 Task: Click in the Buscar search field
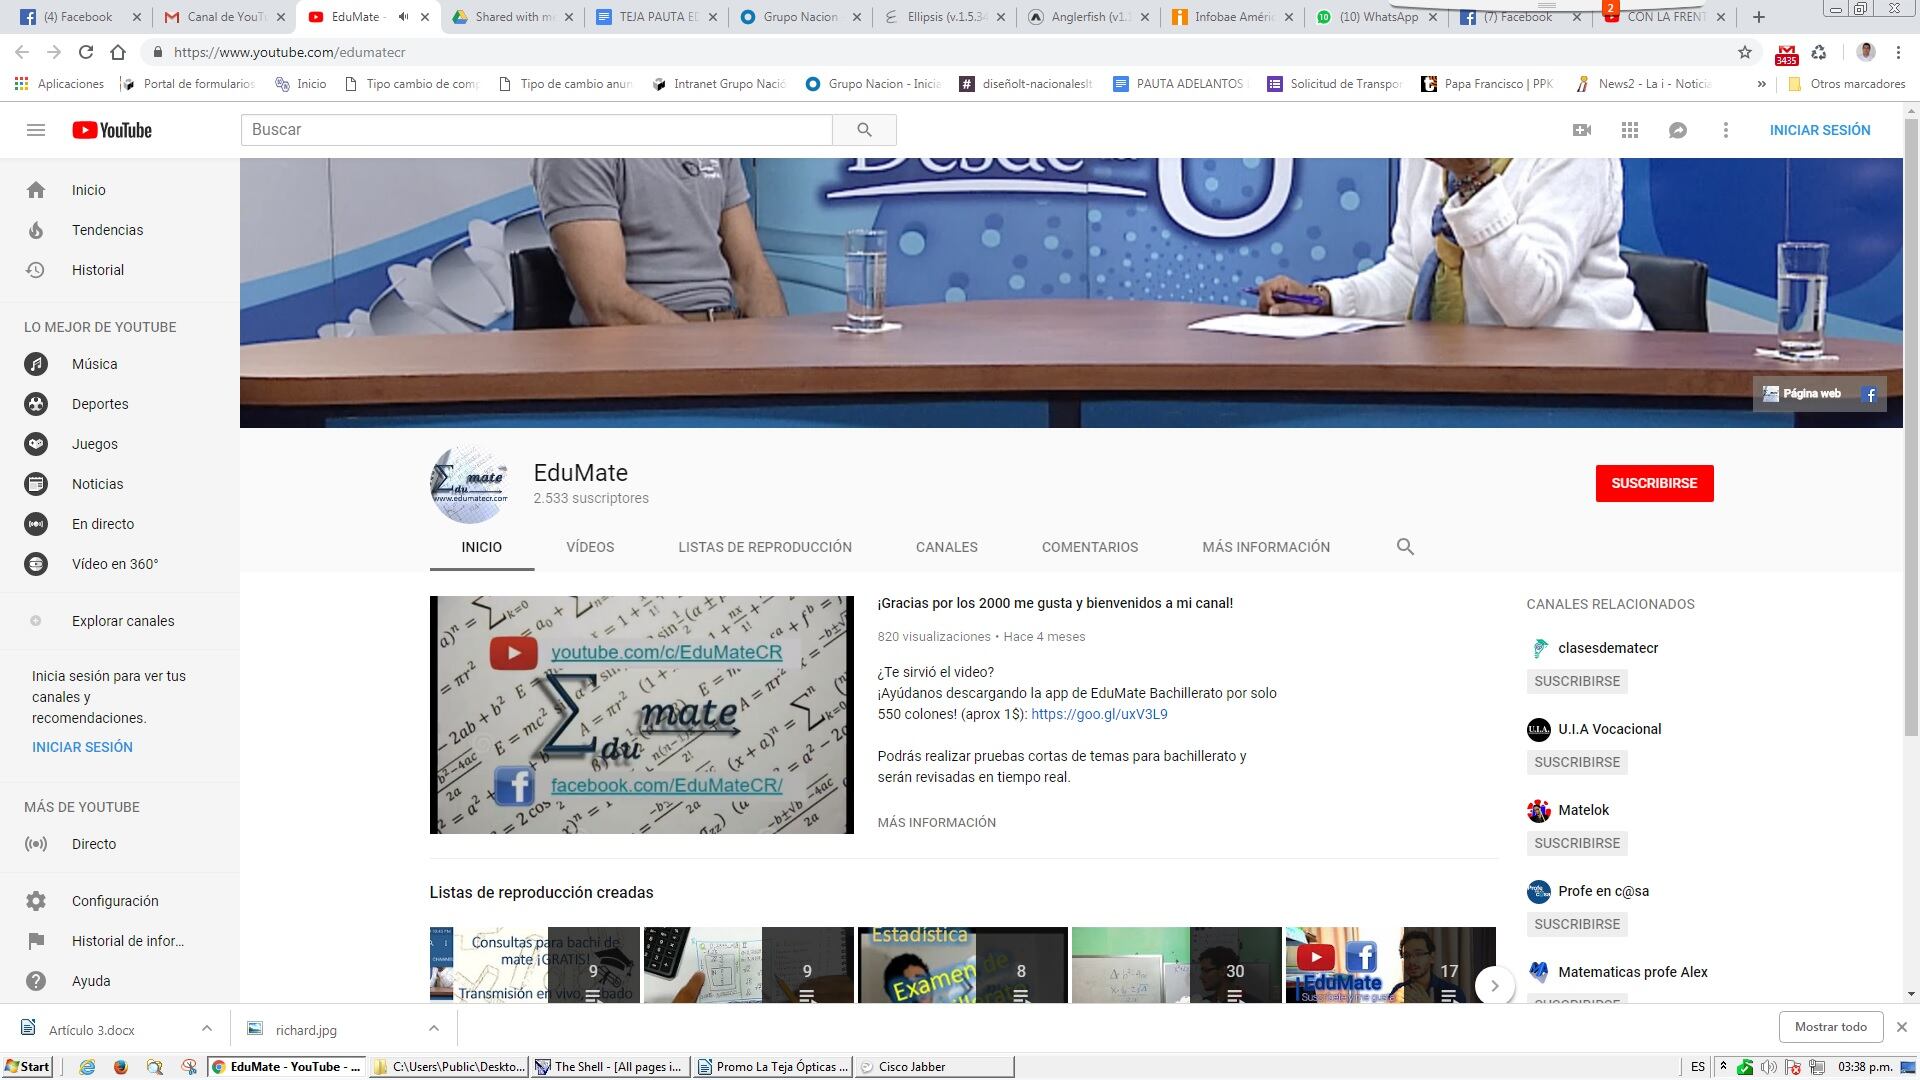click(x=536, y=130)
